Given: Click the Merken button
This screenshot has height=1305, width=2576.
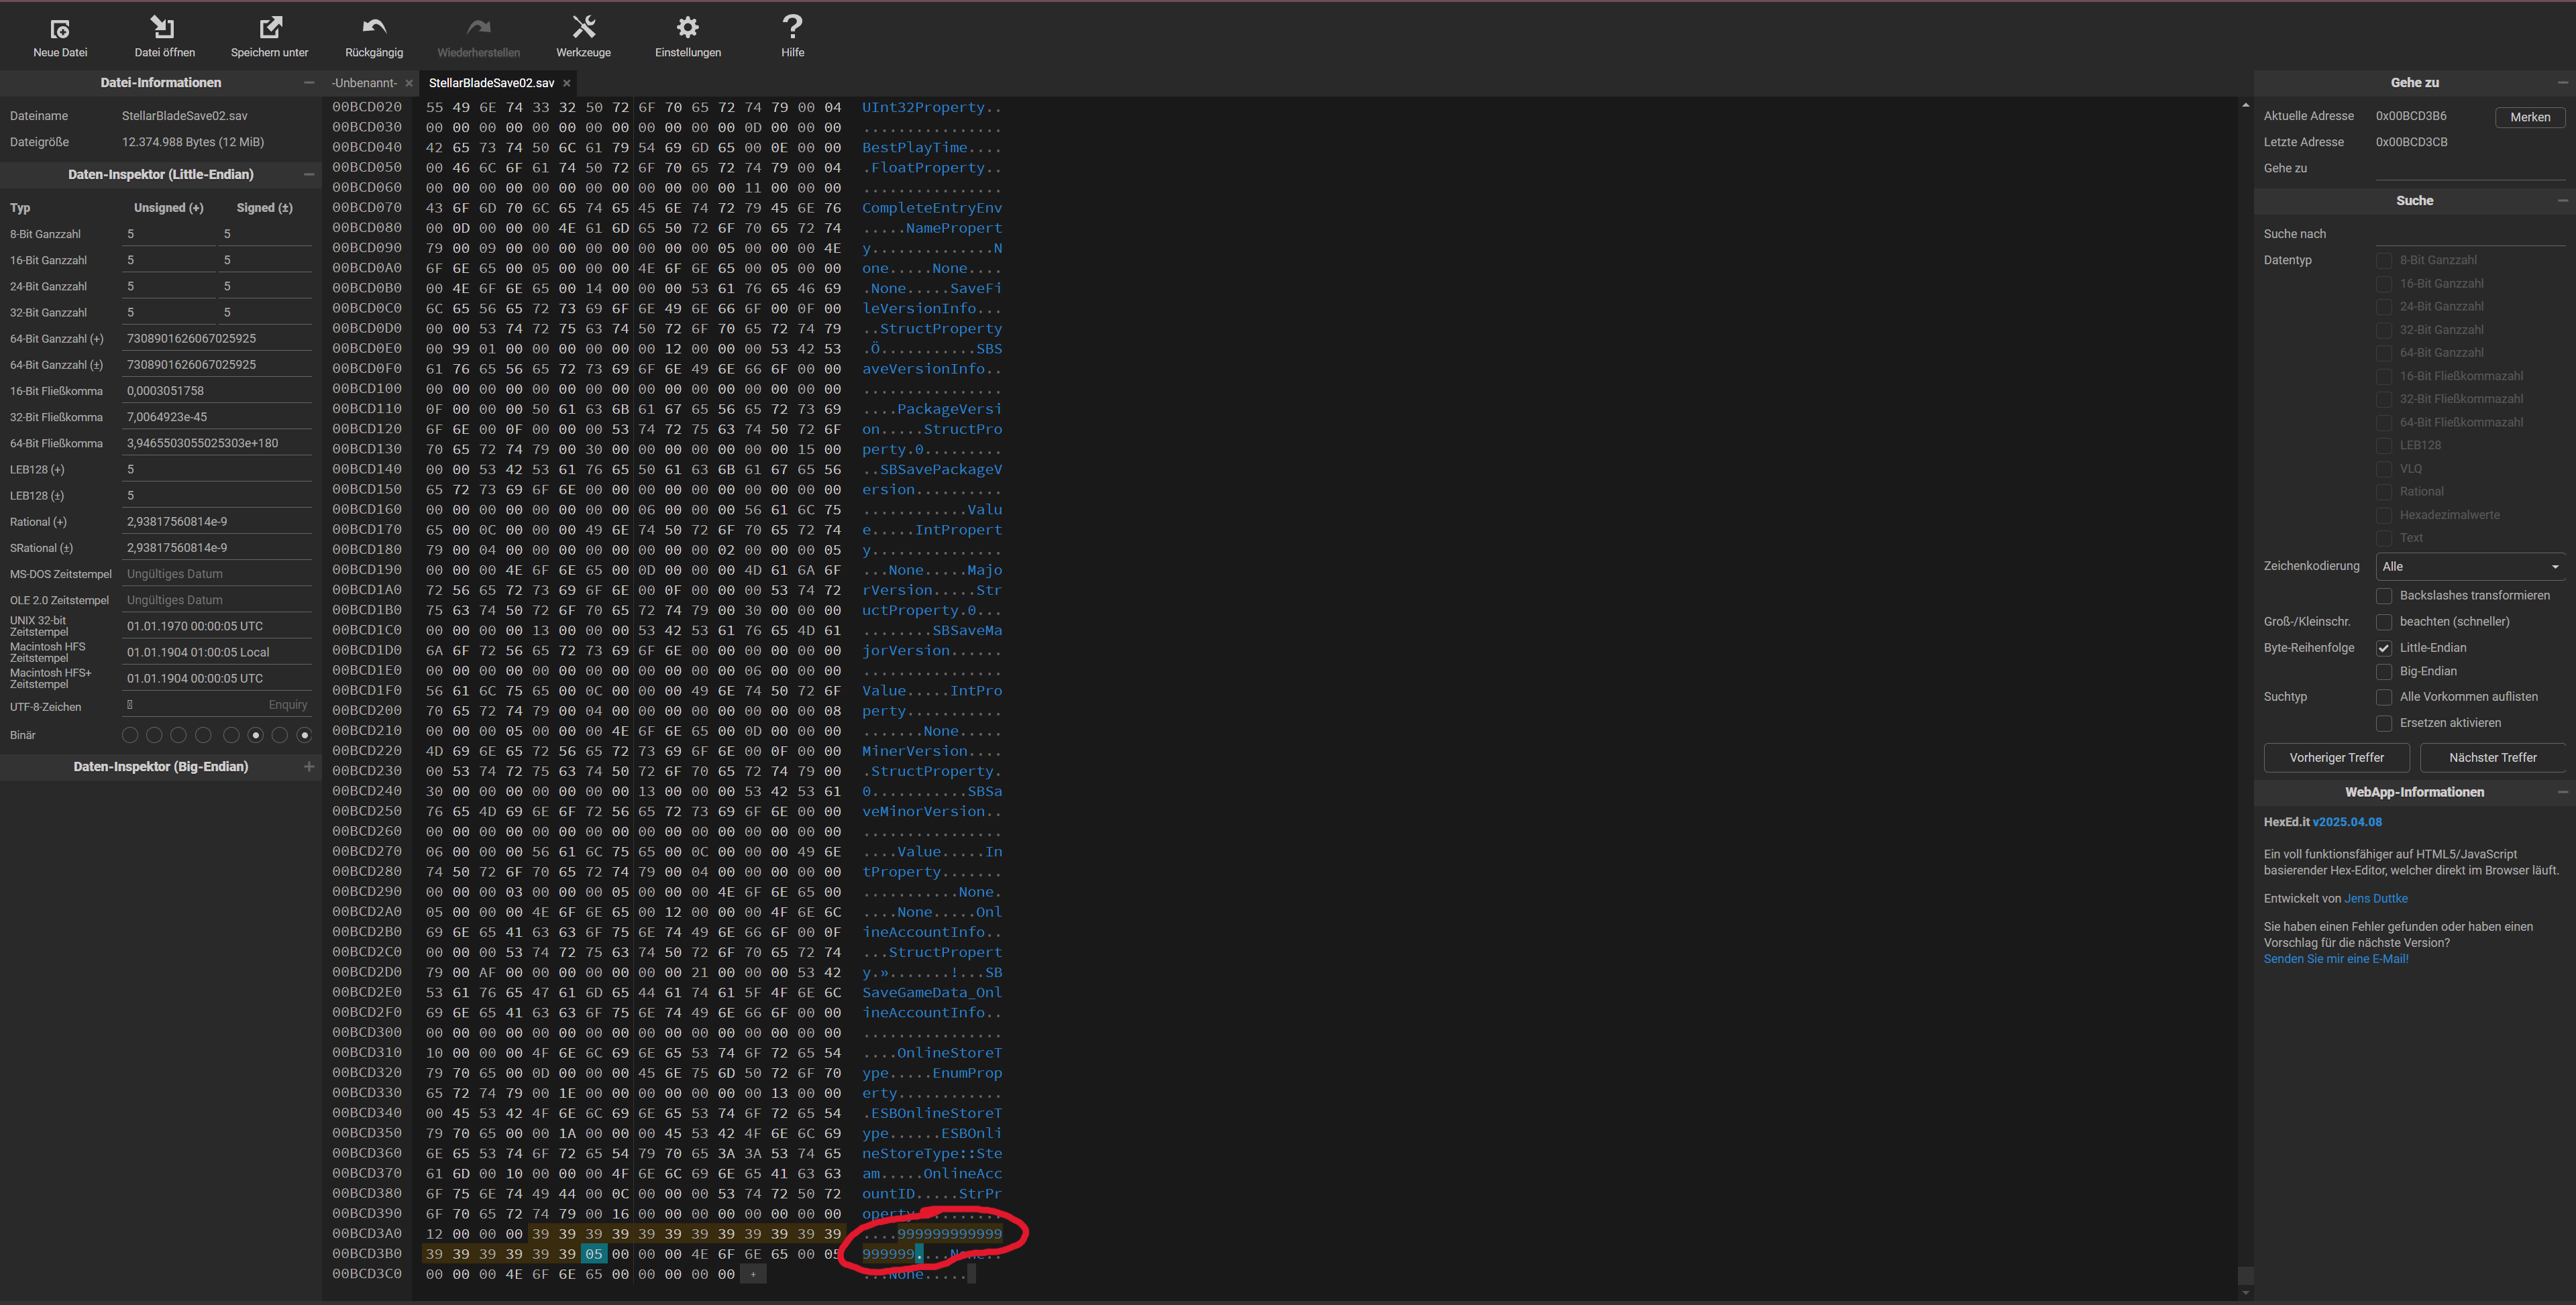Looking at the screenshot, I should tap(2530, 117).
